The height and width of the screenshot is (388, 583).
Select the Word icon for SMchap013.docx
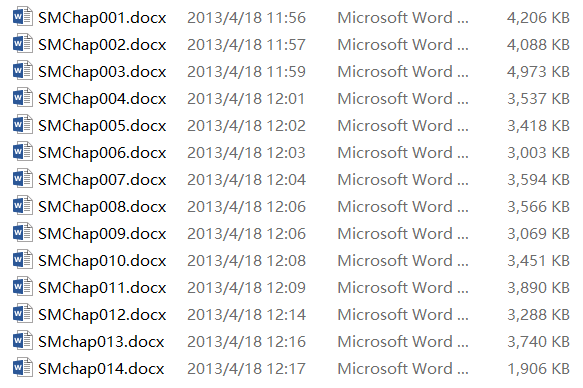23,341
